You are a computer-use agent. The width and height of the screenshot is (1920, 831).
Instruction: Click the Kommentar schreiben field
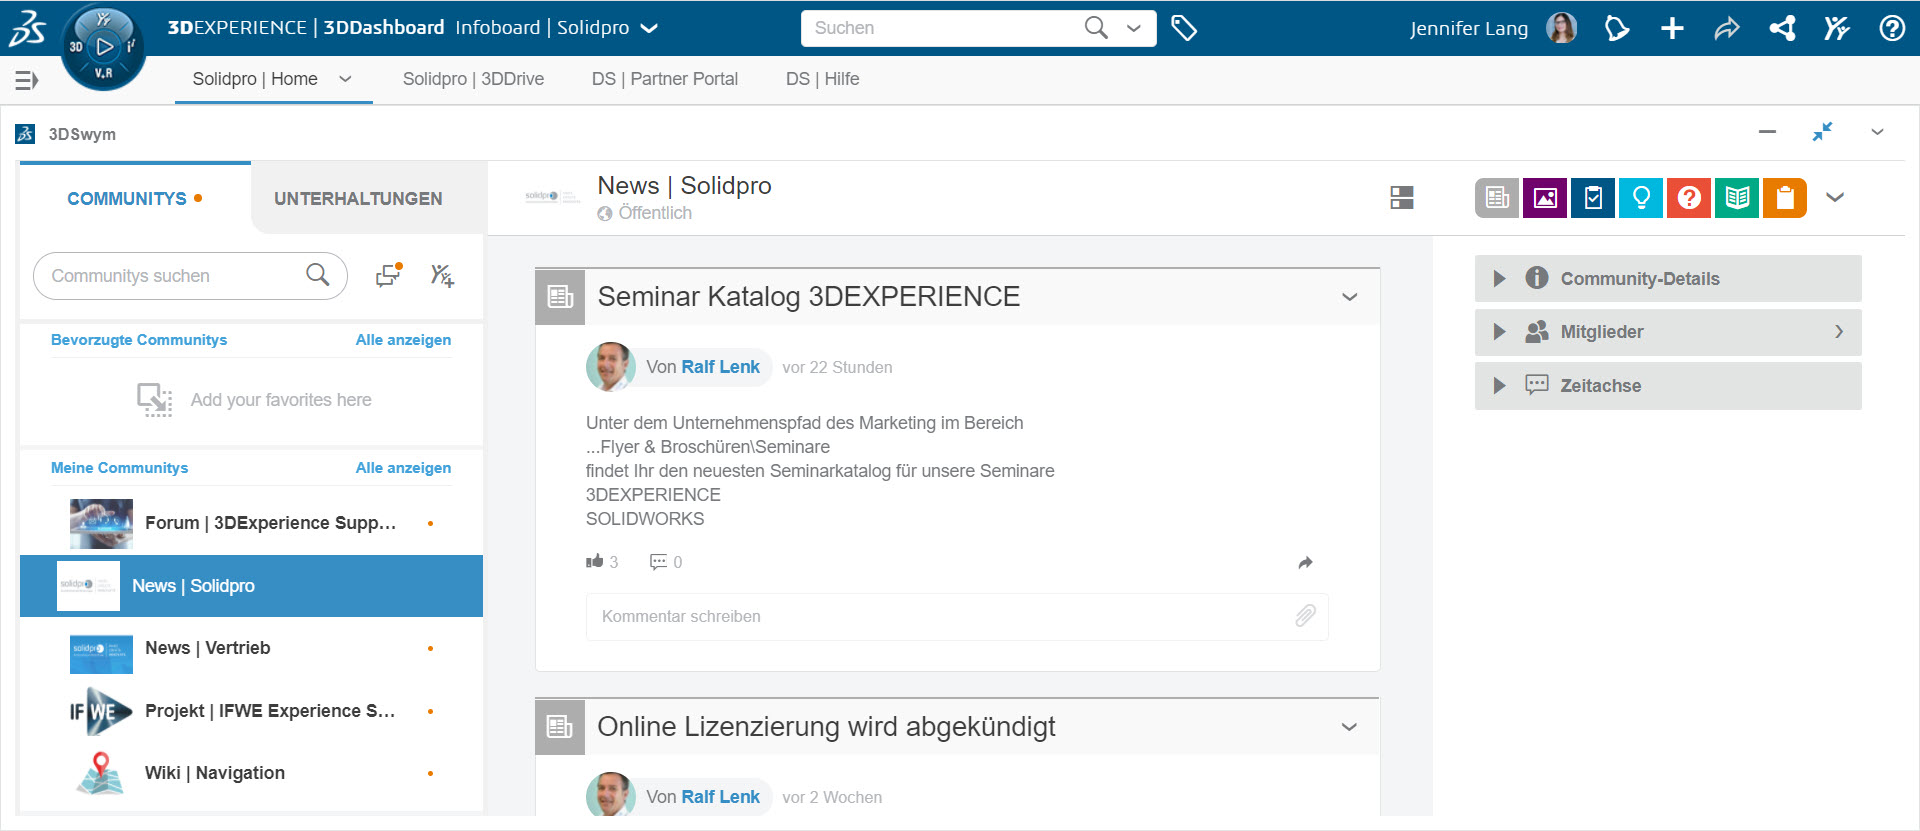point(957,616)
